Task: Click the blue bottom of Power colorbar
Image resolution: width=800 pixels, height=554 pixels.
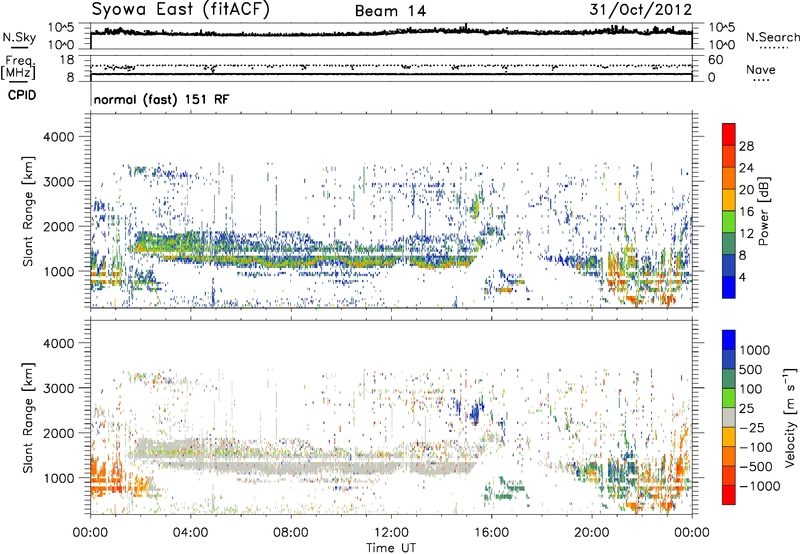Action: click(729, 287)
